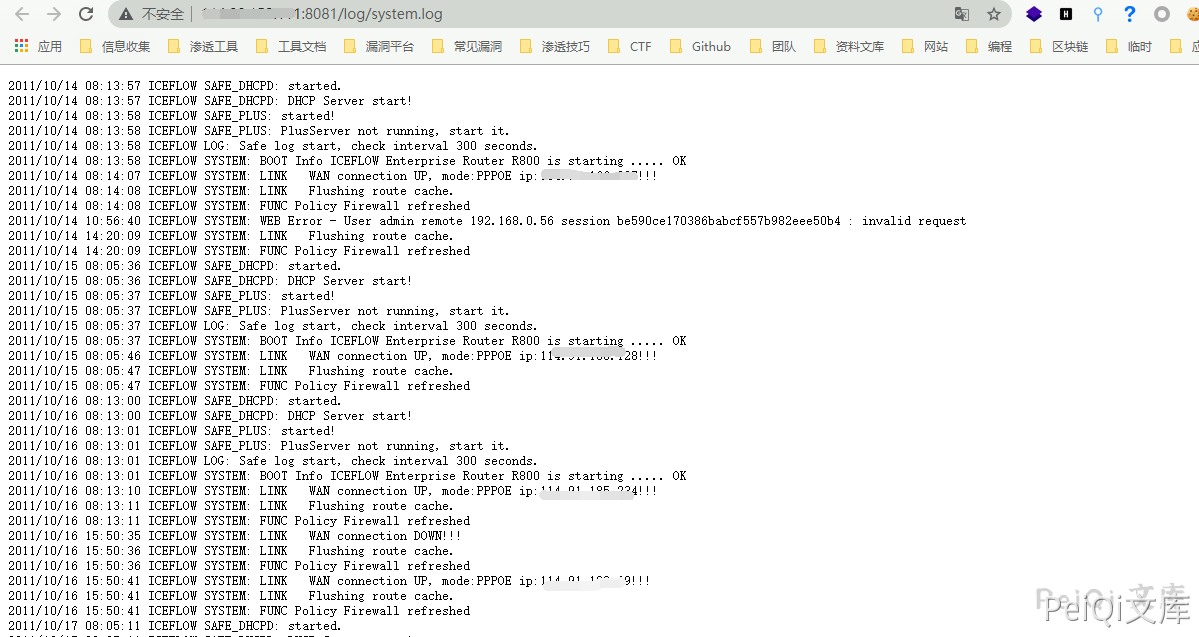Click the not-secure warning triangle icon
The height and width of the screenshot is (637, 1199).
125,15
